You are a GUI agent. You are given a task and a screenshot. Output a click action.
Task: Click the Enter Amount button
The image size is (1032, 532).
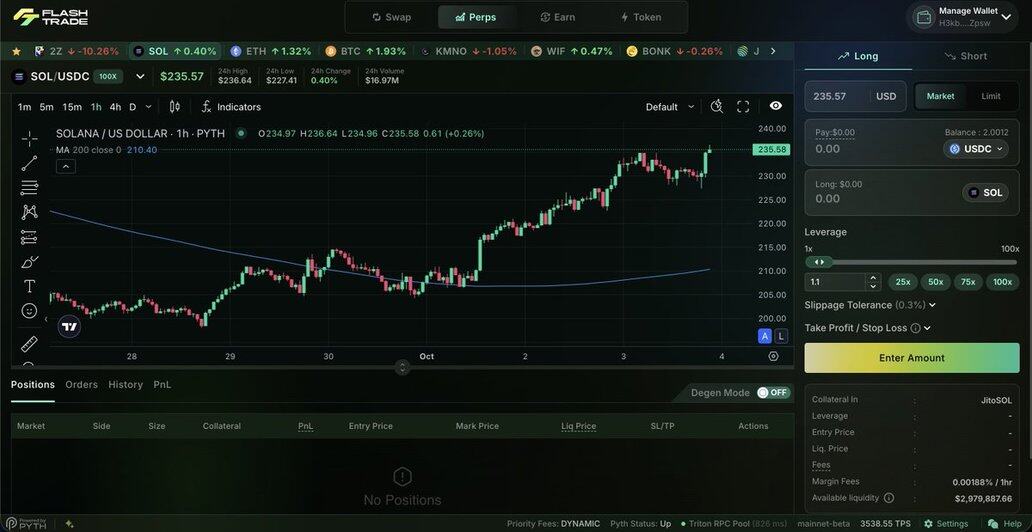[911, 358]
